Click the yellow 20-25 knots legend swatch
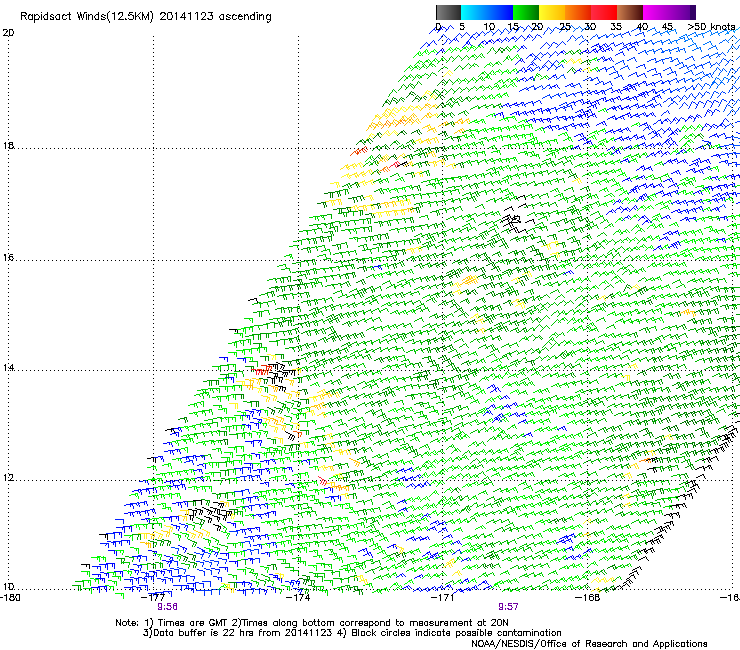This screenshot has height=650, width=740. [x=552, y=12]
